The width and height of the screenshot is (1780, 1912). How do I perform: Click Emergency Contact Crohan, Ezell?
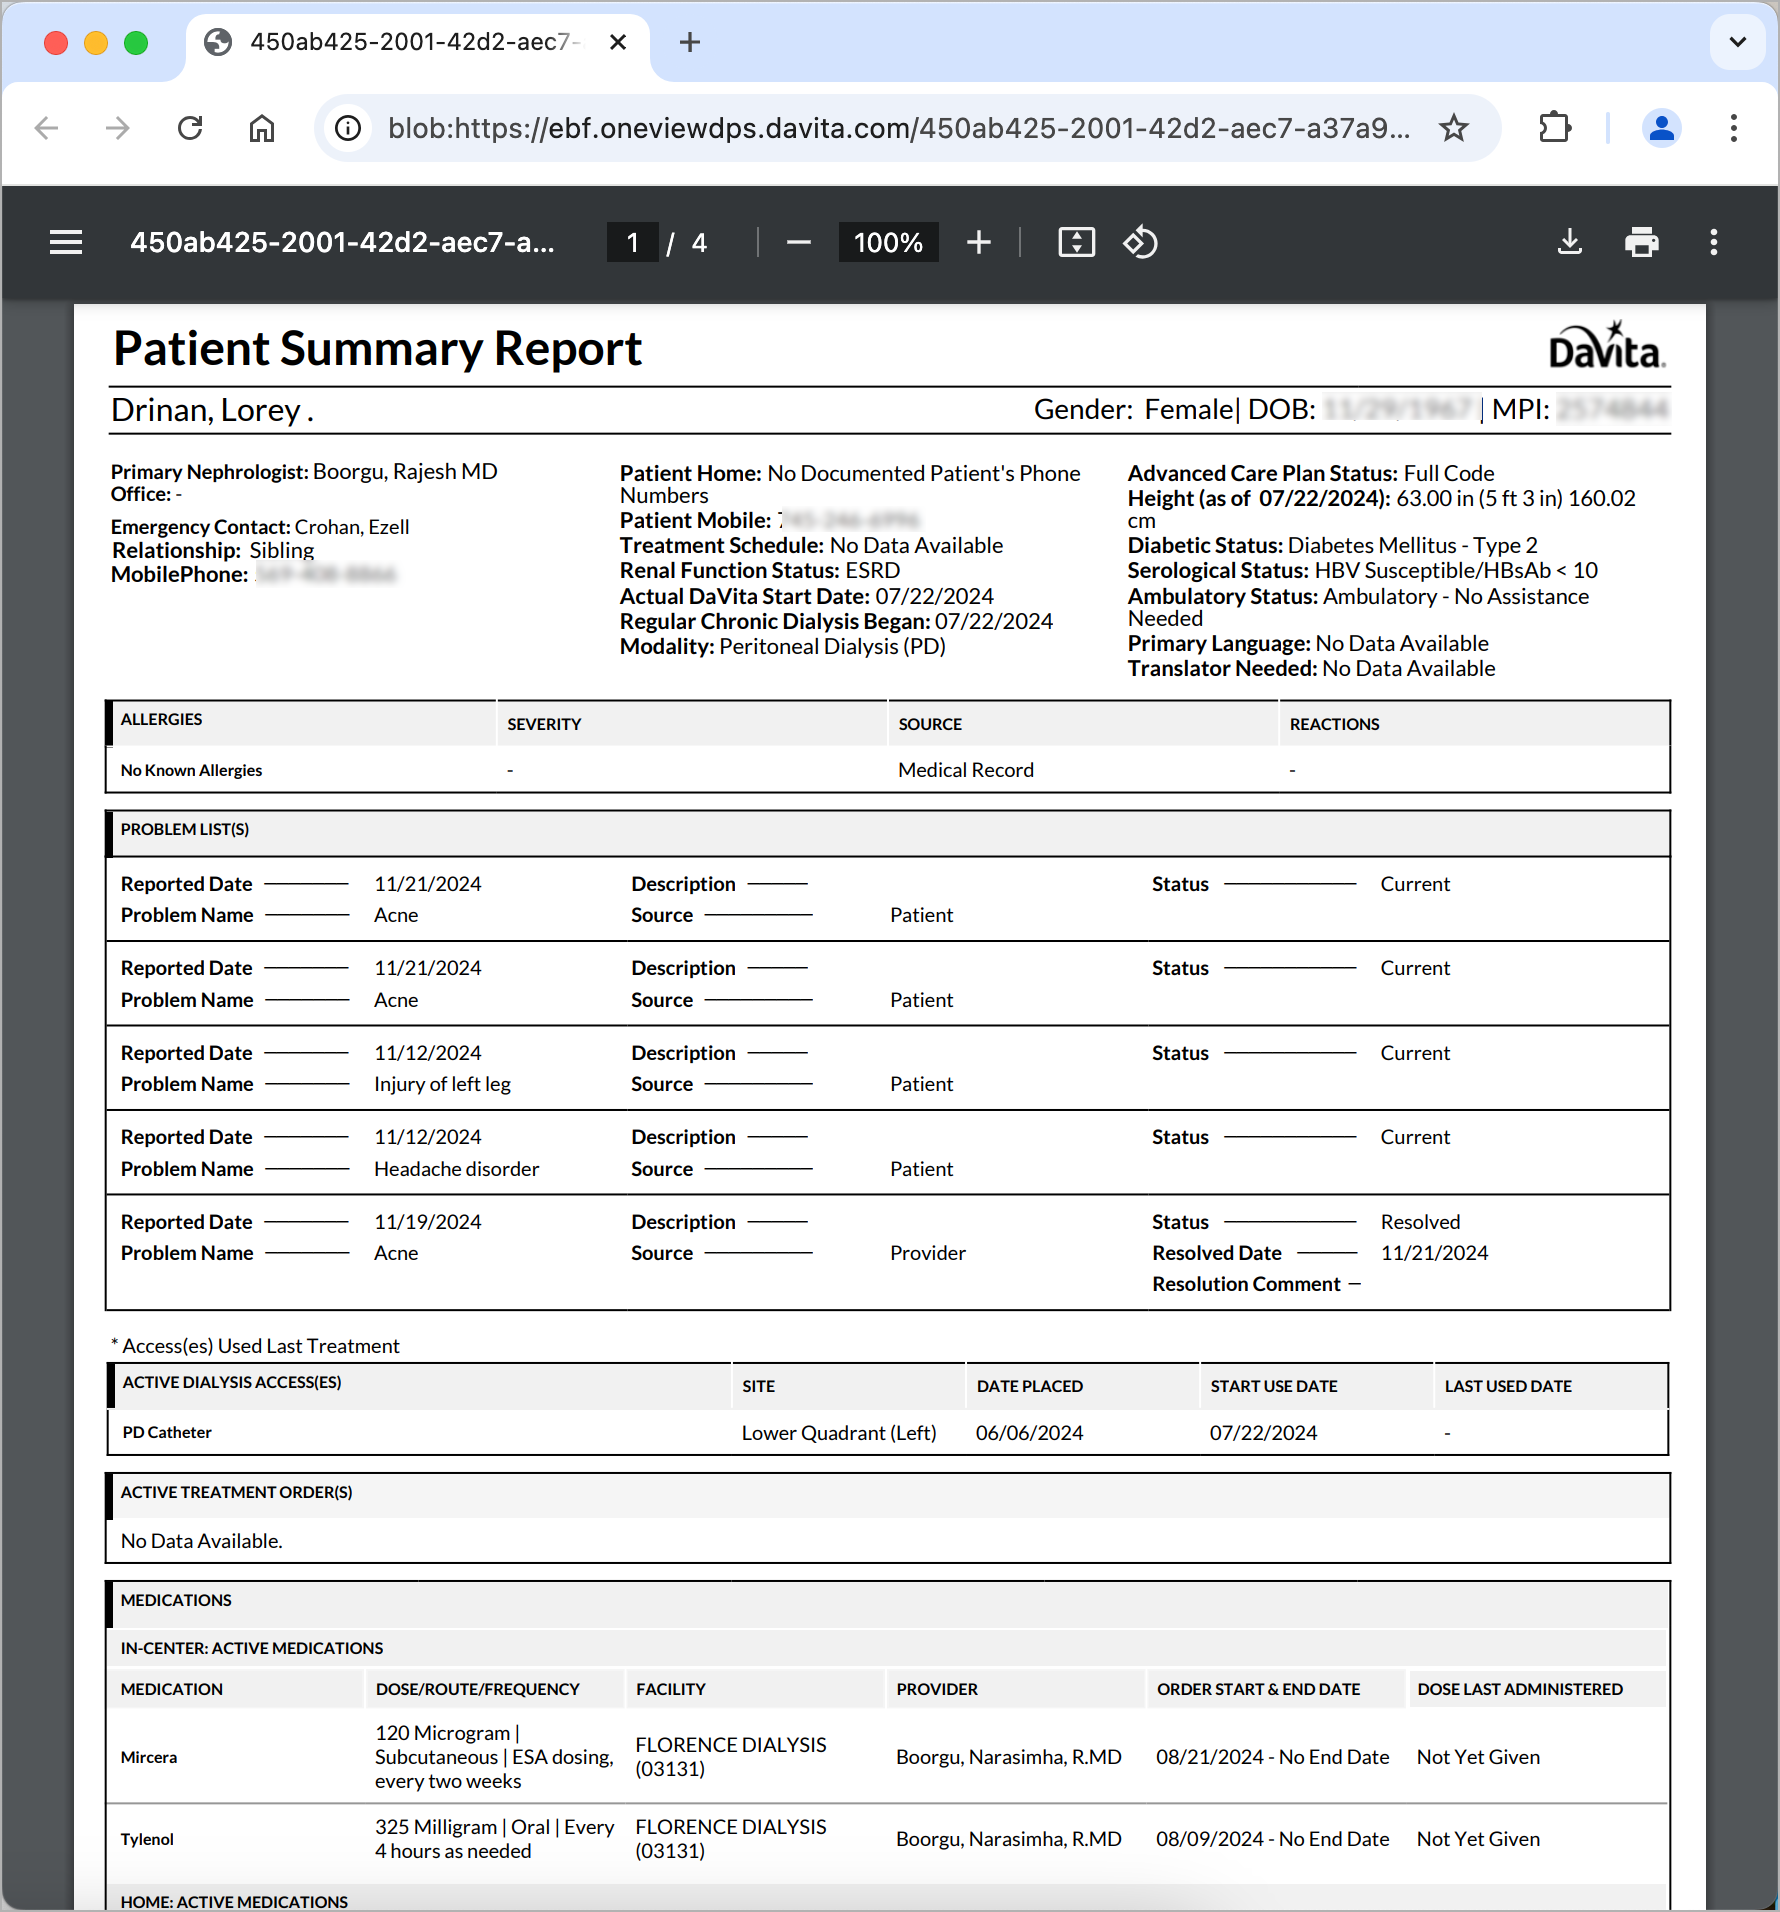pyautogui.click(x=260, y=526)
